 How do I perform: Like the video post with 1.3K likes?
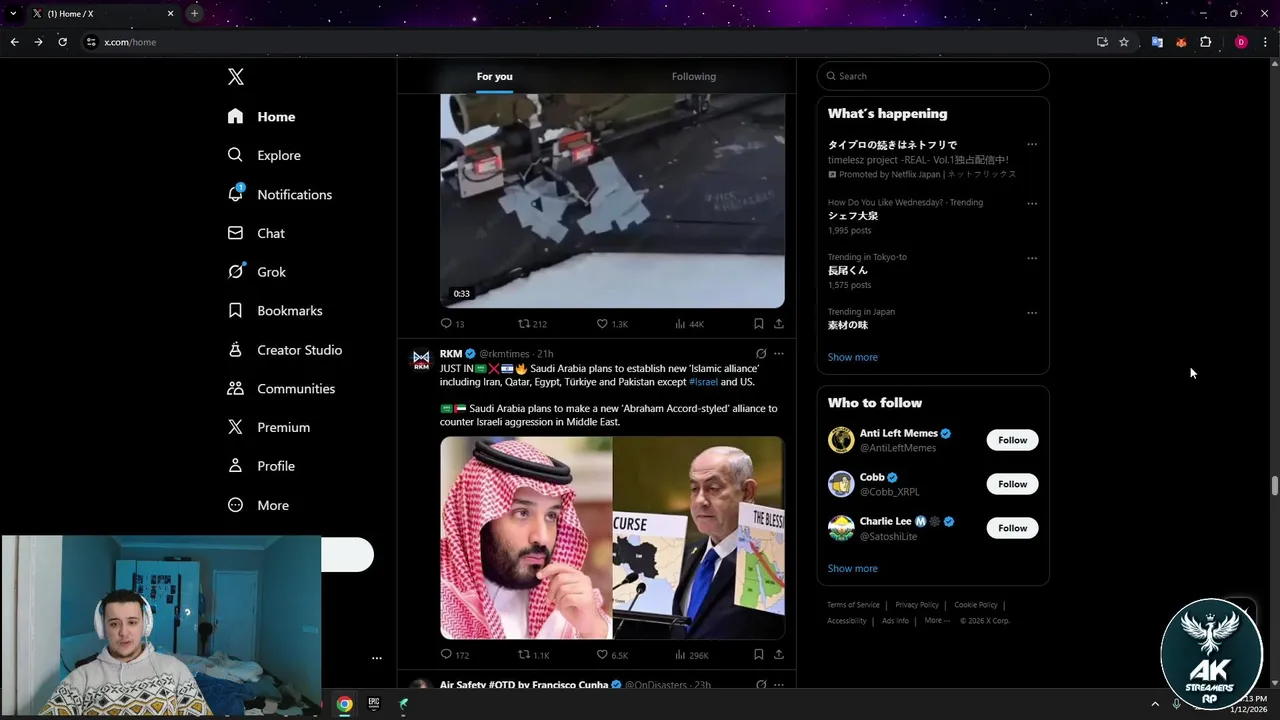point(612,324)
